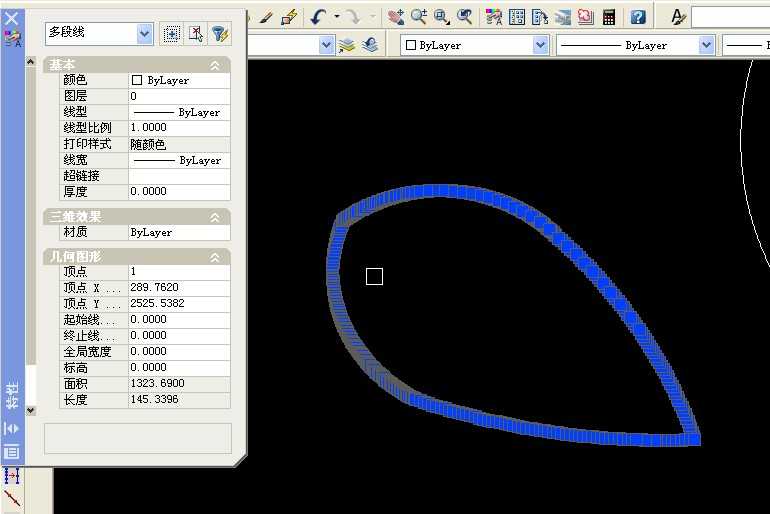
Task: Close the Properties palette with X
Action: [12, 17]
